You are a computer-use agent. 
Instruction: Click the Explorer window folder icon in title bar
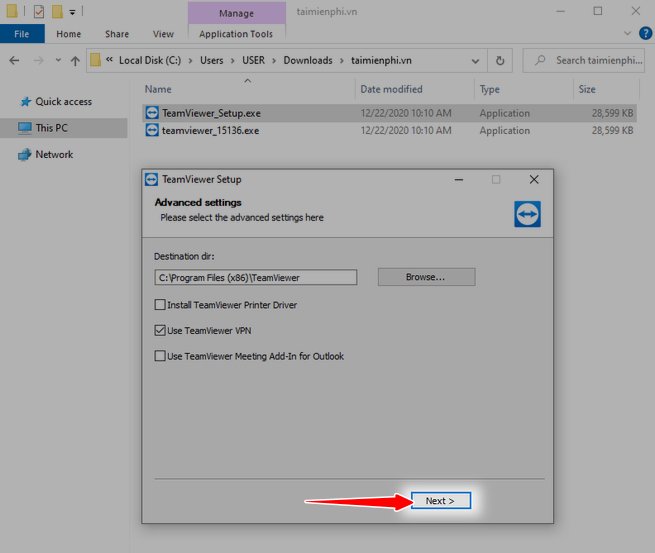tap(12, 11)
